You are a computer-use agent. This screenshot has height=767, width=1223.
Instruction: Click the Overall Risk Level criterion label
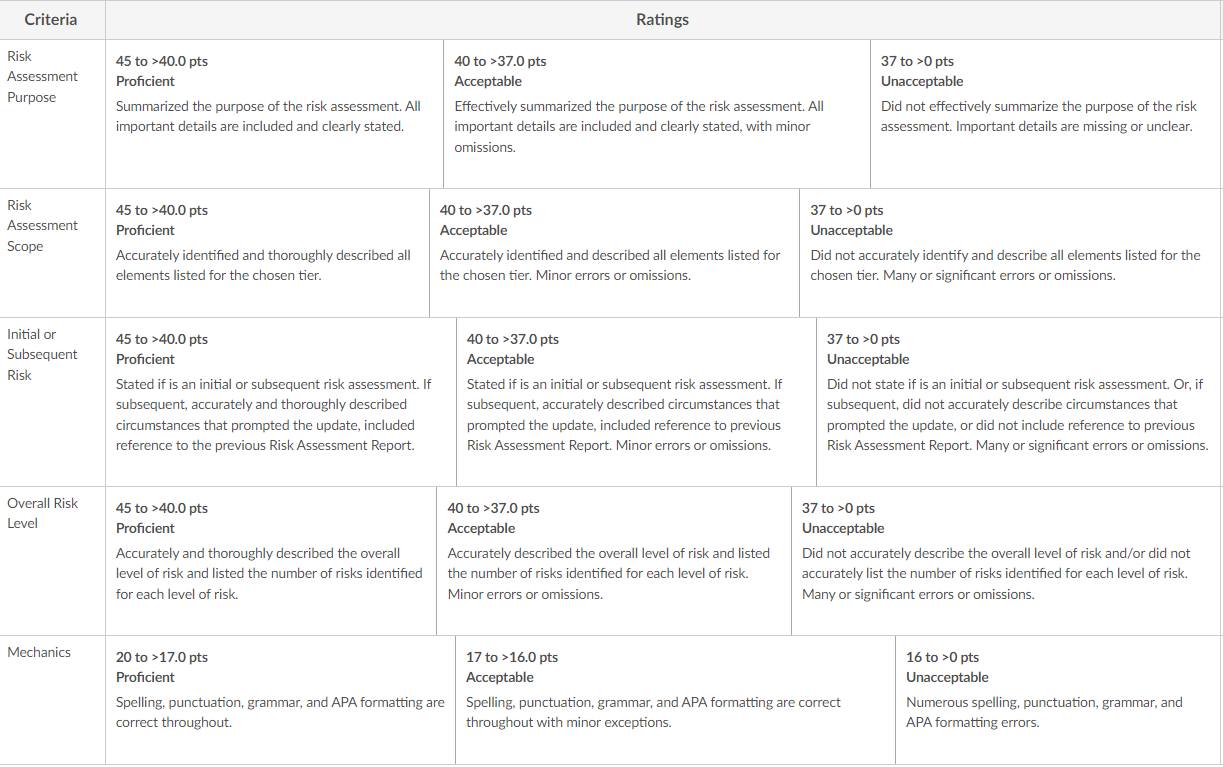(x=42, y=513)
